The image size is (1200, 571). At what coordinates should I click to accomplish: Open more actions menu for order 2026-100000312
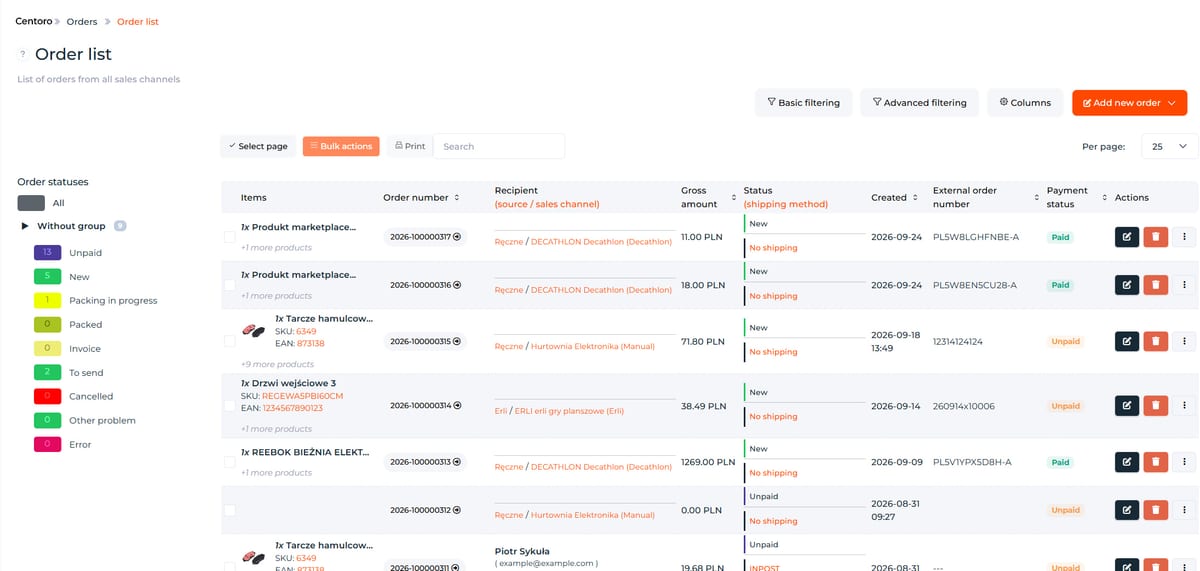click(1184, 510)
